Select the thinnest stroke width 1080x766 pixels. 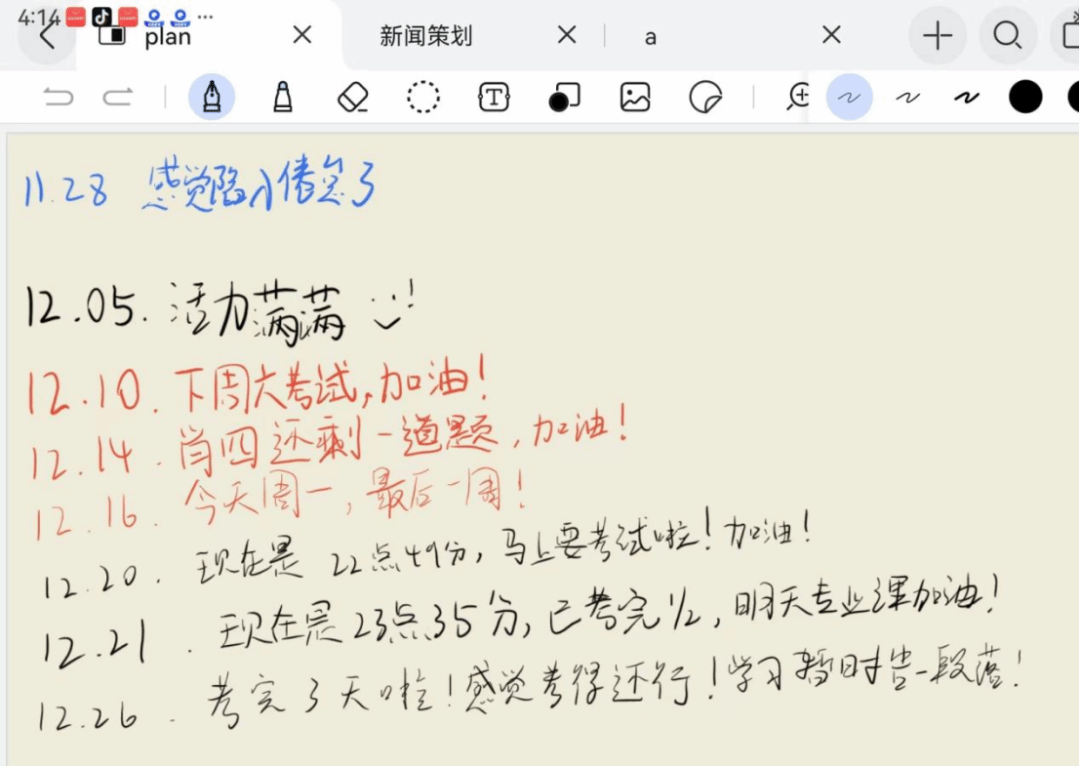pos(849,97)
